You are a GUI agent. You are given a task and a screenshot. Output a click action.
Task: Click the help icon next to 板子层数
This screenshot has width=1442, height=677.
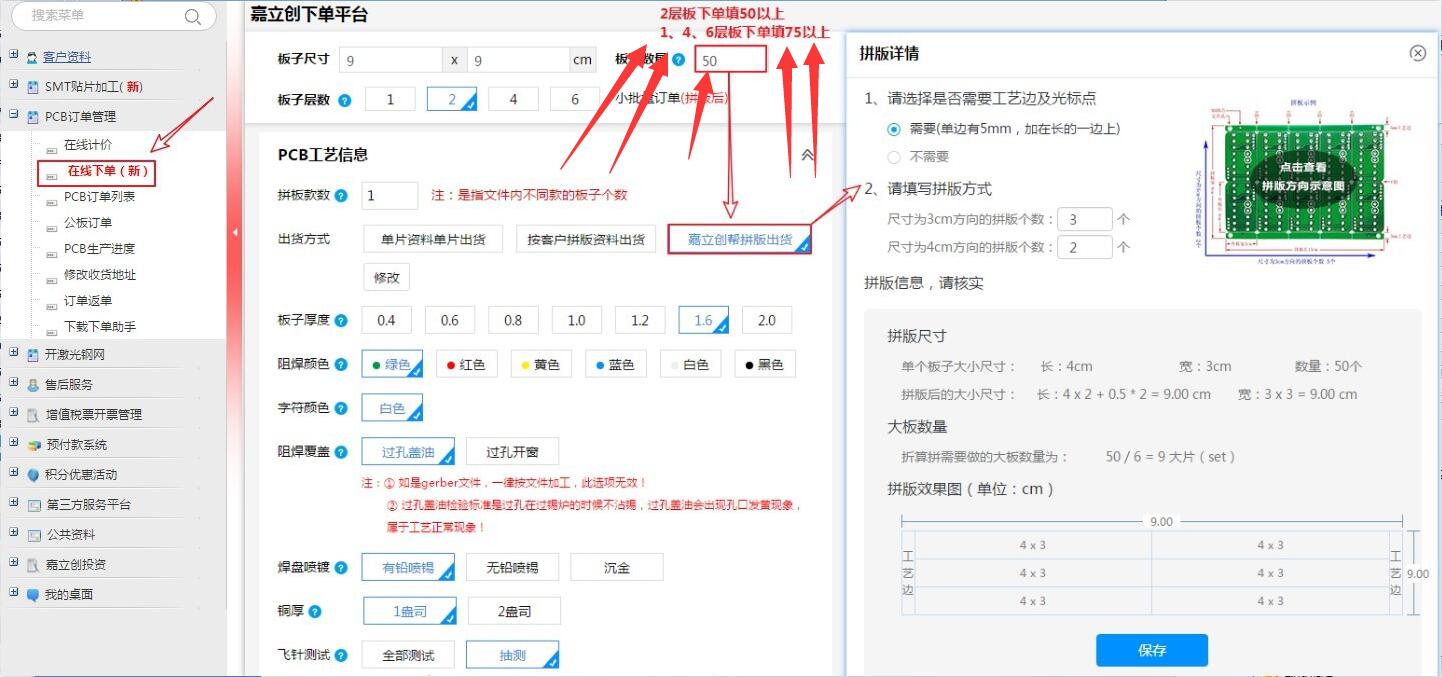345,100
